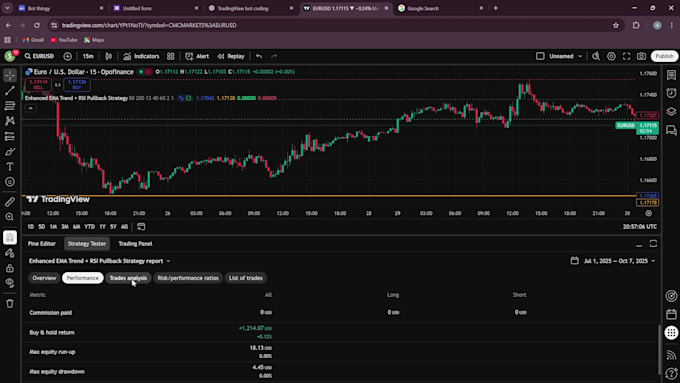The image size is (680, 383).
Task: Open the watchlist panel icon
Action: point(671,75)
